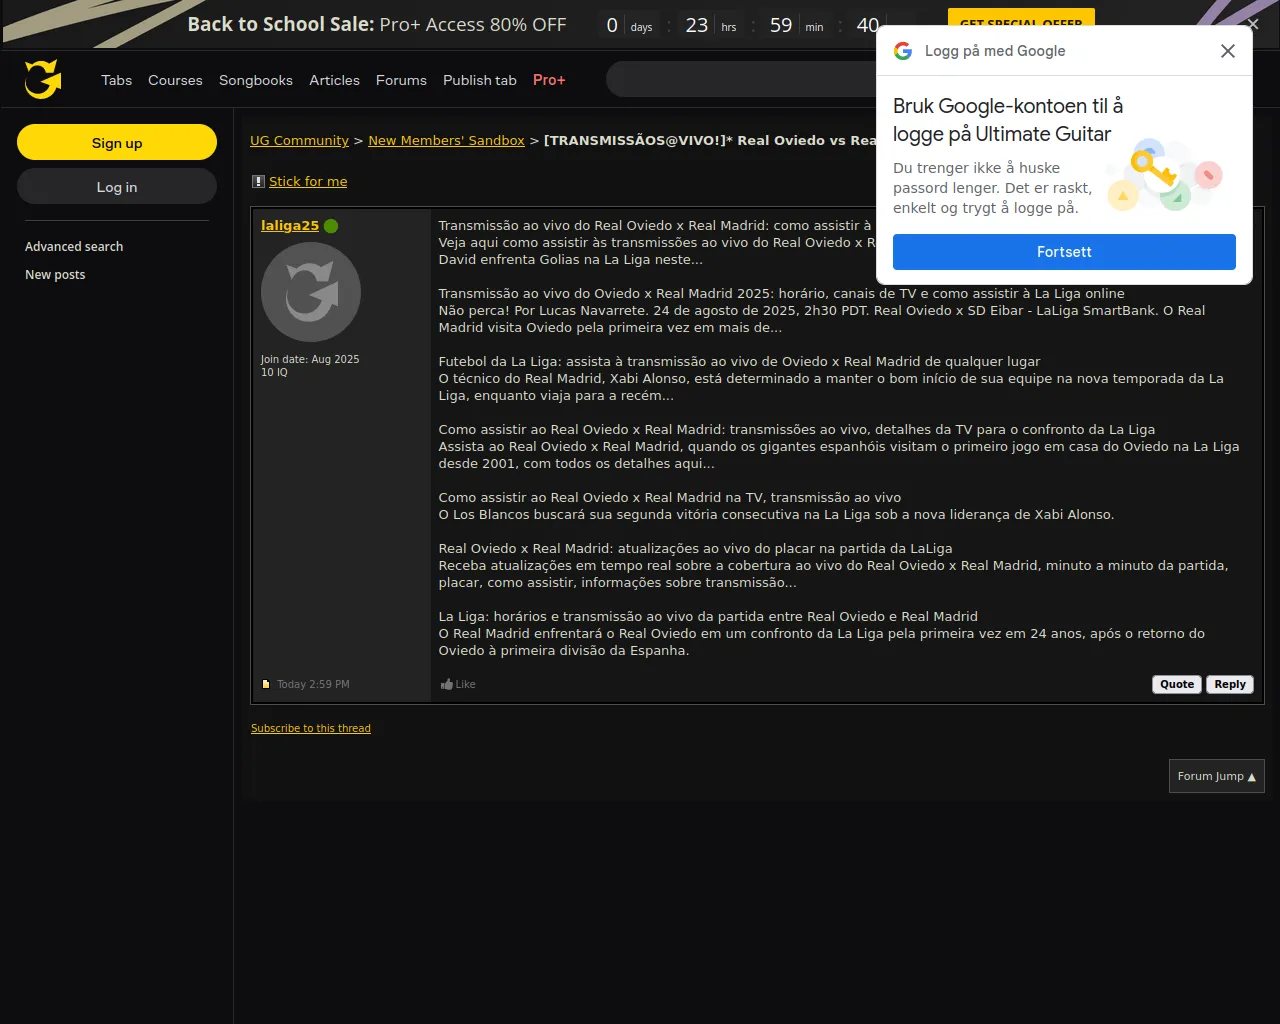The height and width of the screenshot is (1024, 1280).
Task: Navigate to Forums
Action: click(401, 80)
